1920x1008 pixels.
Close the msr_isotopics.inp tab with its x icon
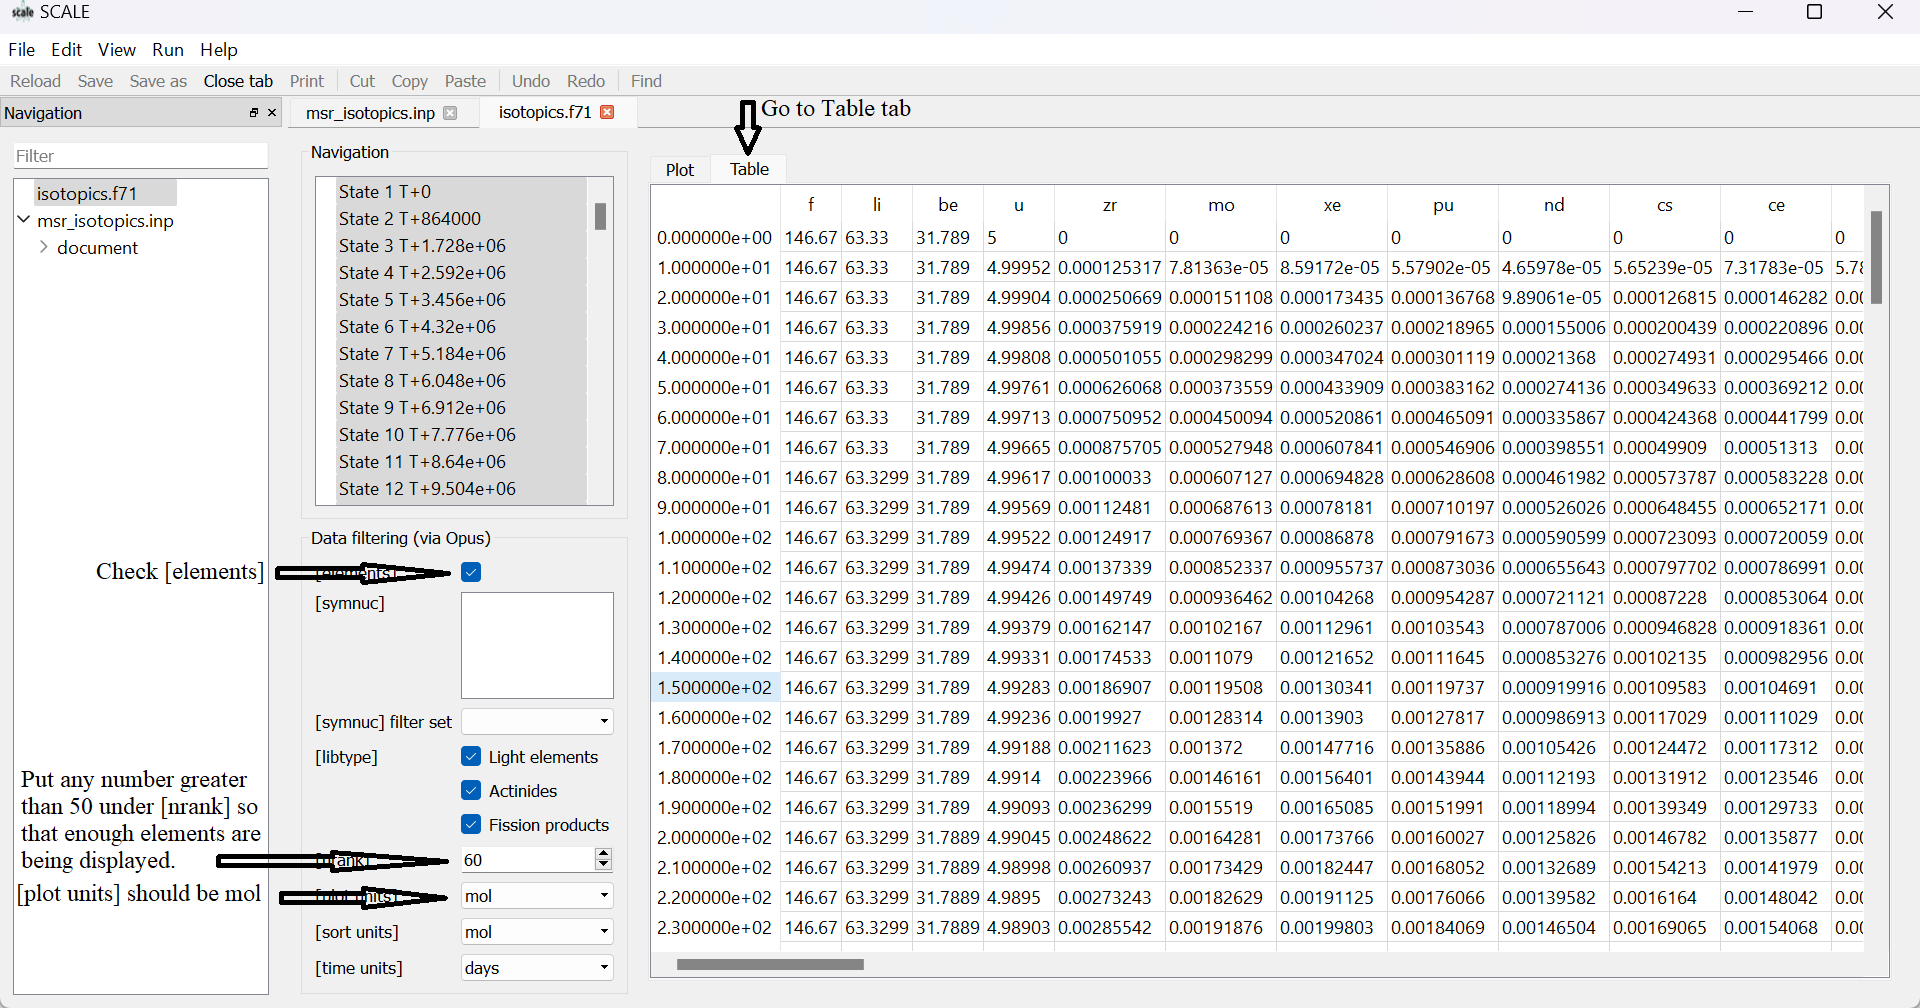[450, 113]
